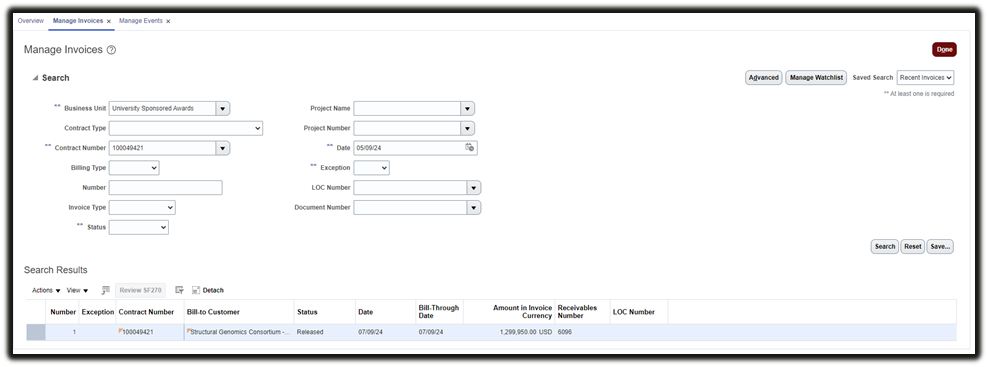Expand the Project Name dropdown arrow
Image resolution: width=988 pixels, height=367 pixels.
(467, 108)
